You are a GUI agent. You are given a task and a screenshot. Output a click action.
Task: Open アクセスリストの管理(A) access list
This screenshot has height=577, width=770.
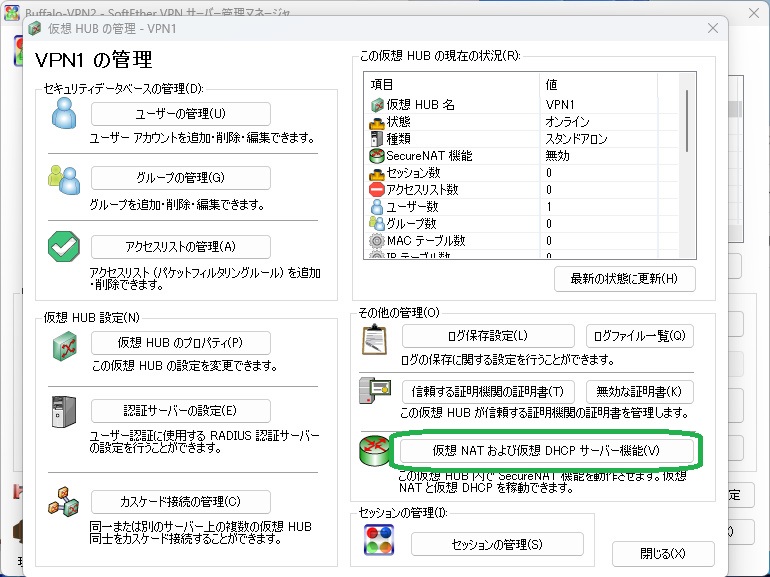tap(181, 247)
